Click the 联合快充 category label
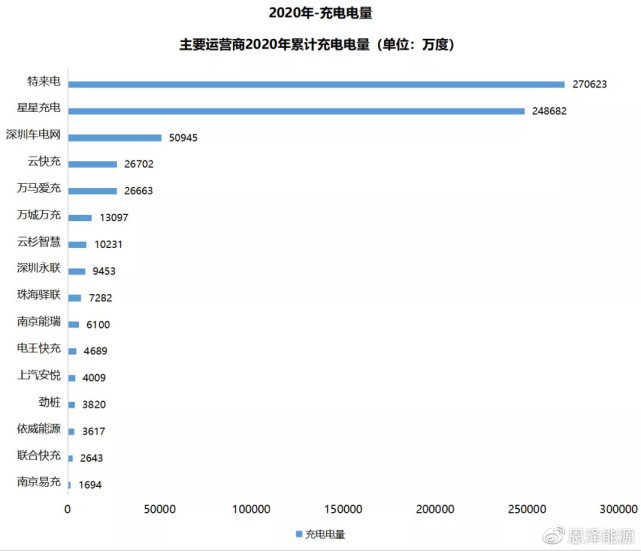The width and height of the screenshot is (641, 551). pyautogui.click(x=38, y=455)
